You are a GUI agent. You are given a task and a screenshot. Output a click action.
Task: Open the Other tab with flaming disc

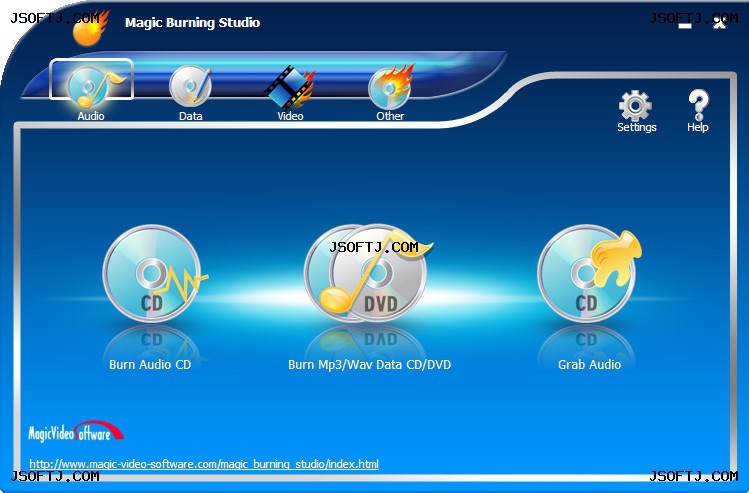click(390, 92)
